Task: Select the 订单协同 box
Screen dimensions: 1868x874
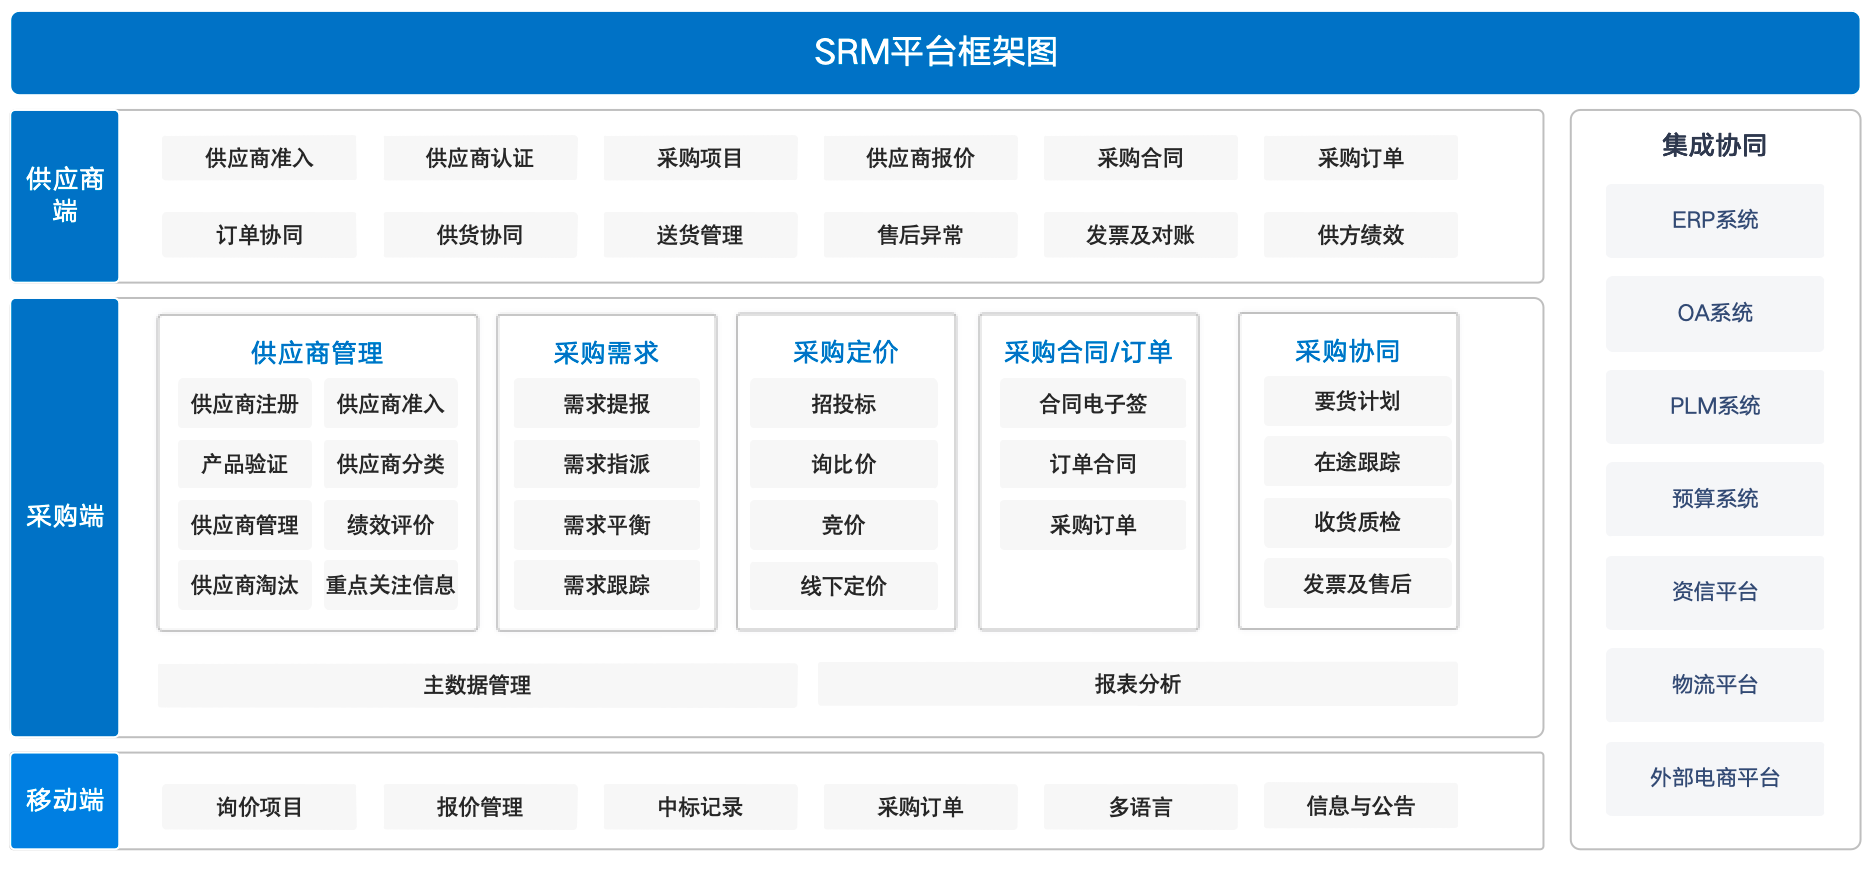Action: pos(259,235)
